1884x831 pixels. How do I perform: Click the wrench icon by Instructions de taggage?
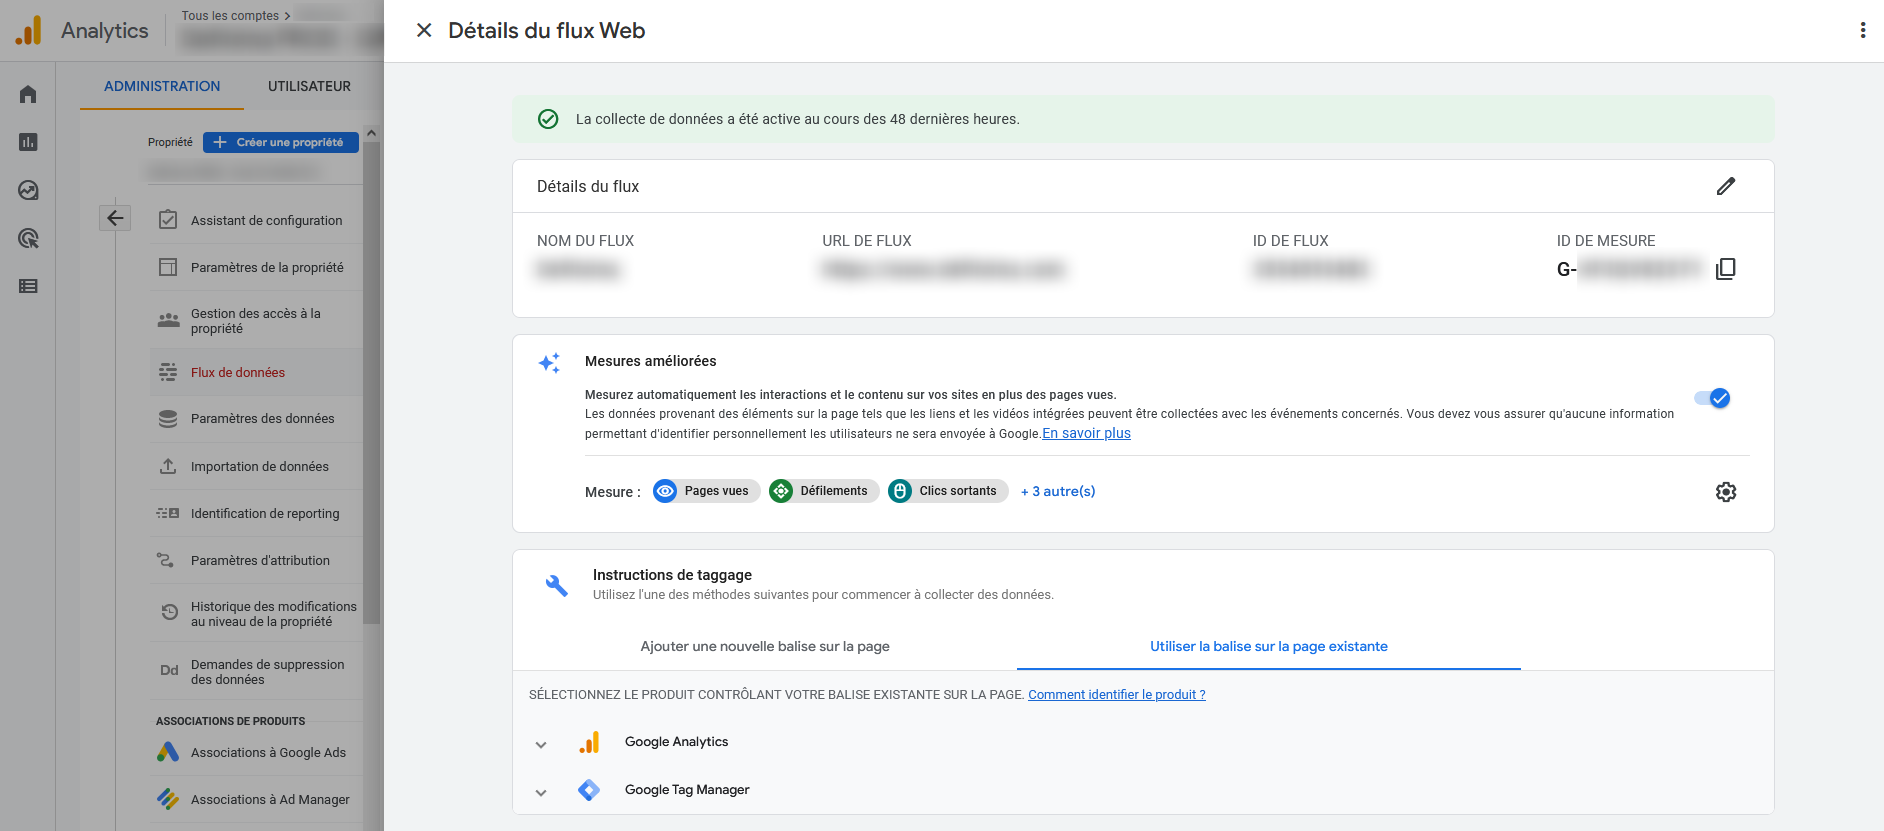pos(556,585)
